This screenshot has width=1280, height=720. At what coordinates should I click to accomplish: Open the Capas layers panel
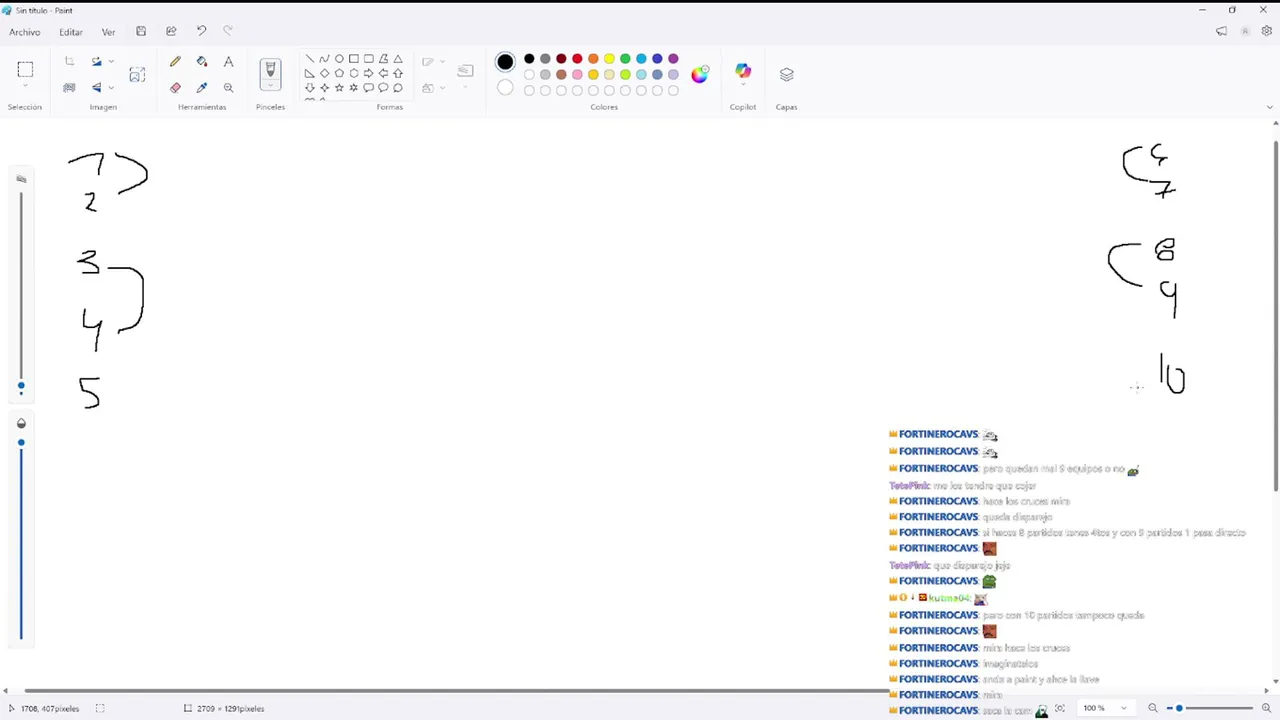coord(786,74)
